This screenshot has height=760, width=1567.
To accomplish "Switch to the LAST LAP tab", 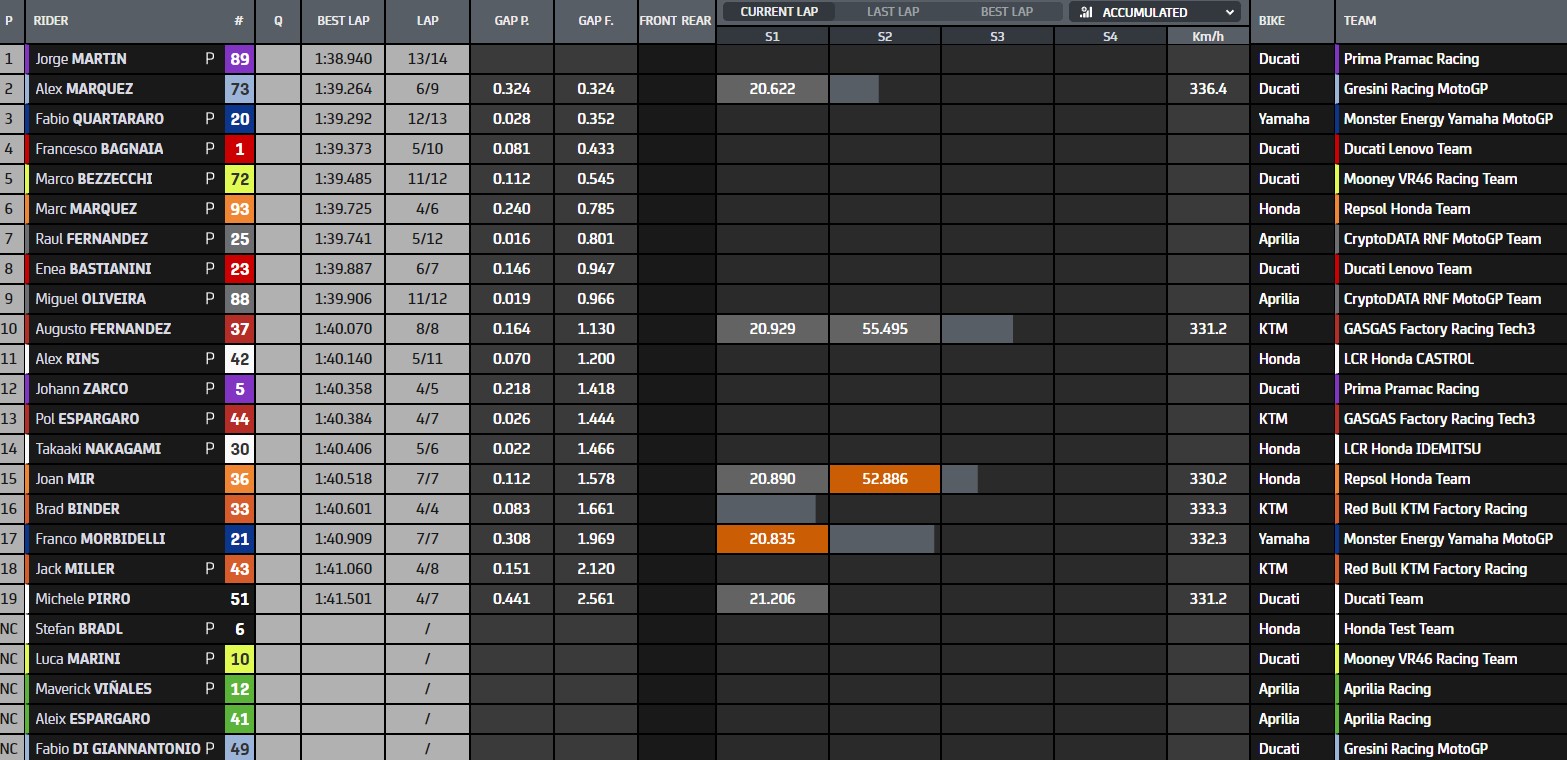I will (893, 12).
